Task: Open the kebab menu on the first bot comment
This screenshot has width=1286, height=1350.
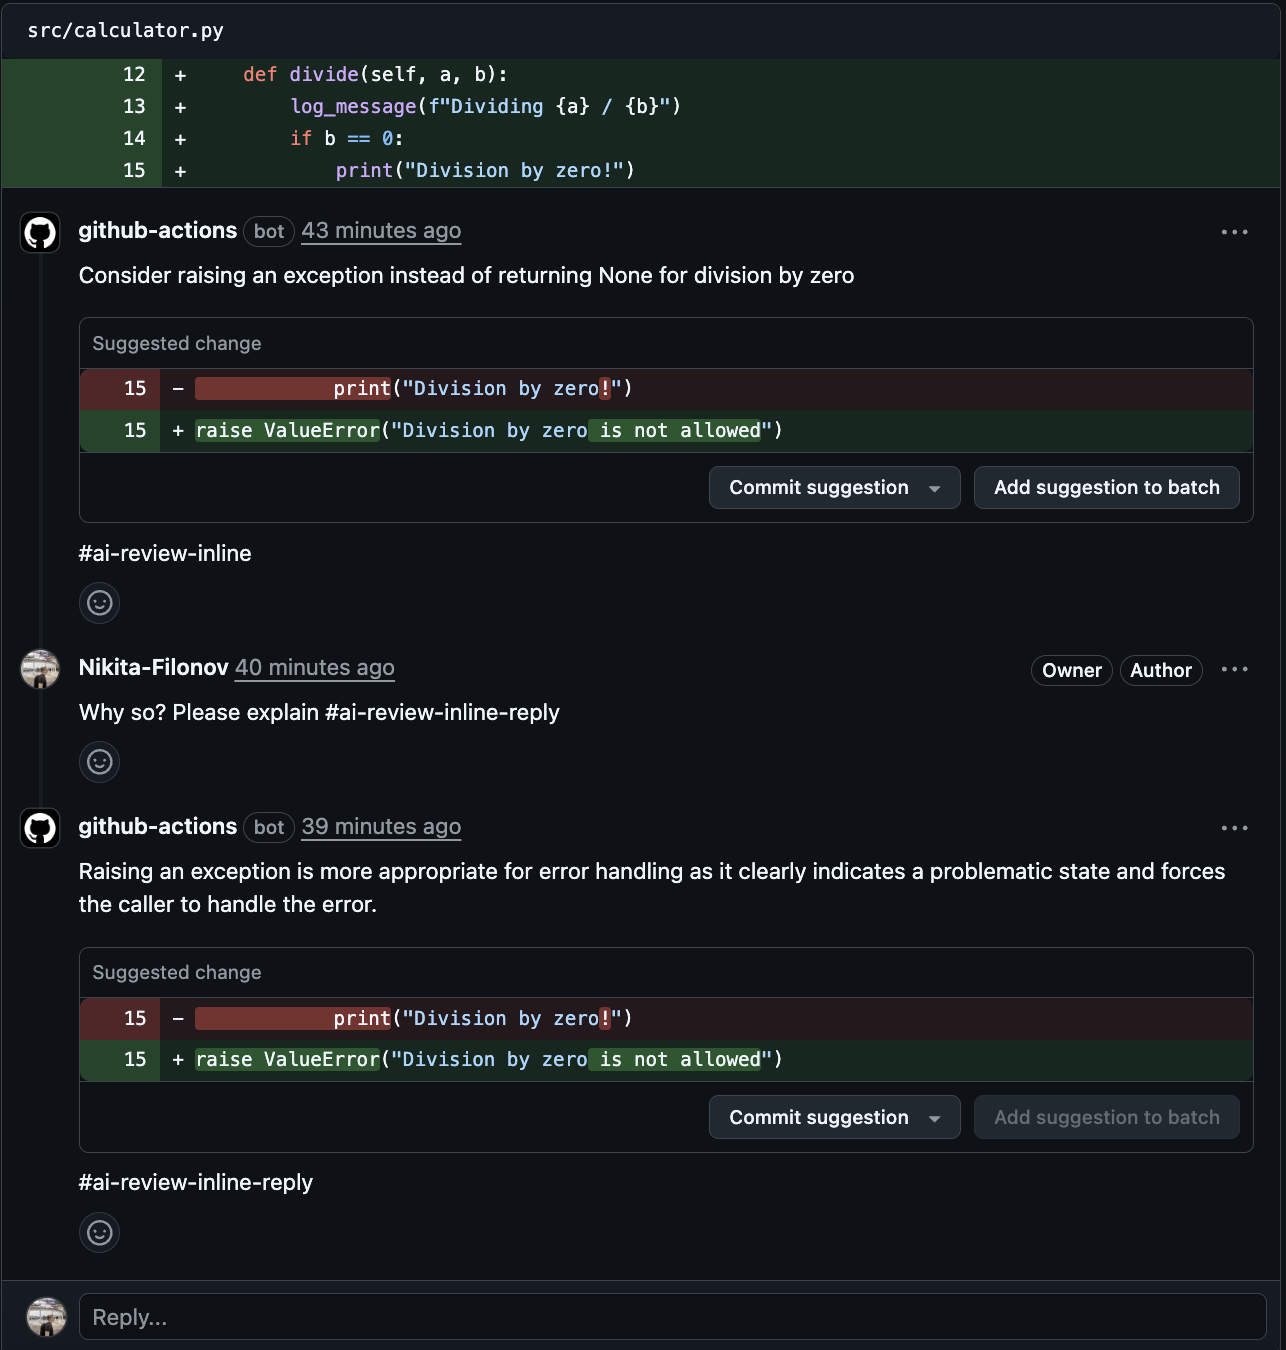Action: (1235, 232)
